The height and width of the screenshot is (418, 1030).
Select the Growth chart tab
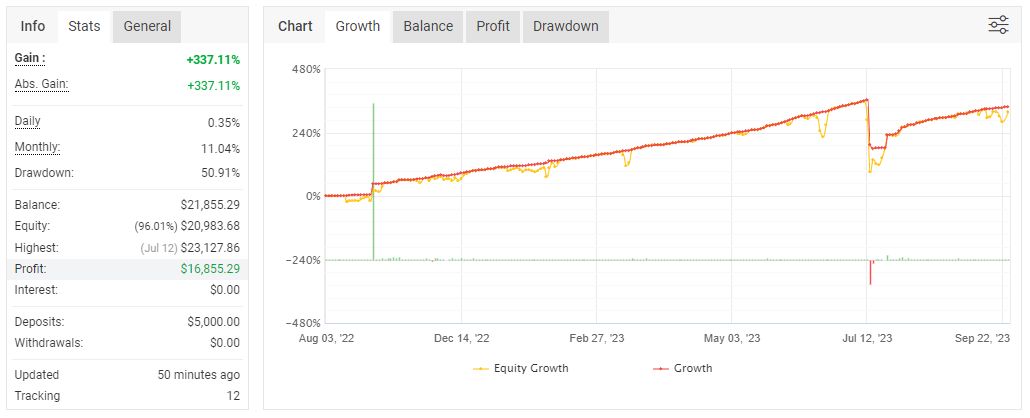[357, 26]
